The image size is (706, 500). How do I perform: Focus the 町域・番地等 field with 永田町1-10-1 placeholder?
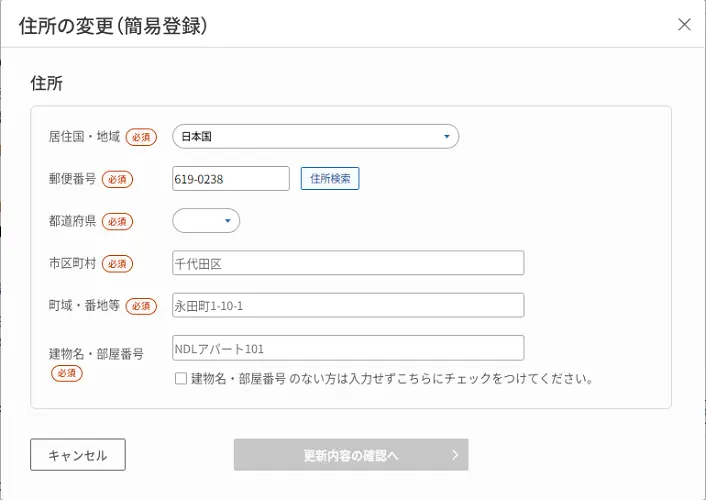pyautogui.click(x=348, y=305)
